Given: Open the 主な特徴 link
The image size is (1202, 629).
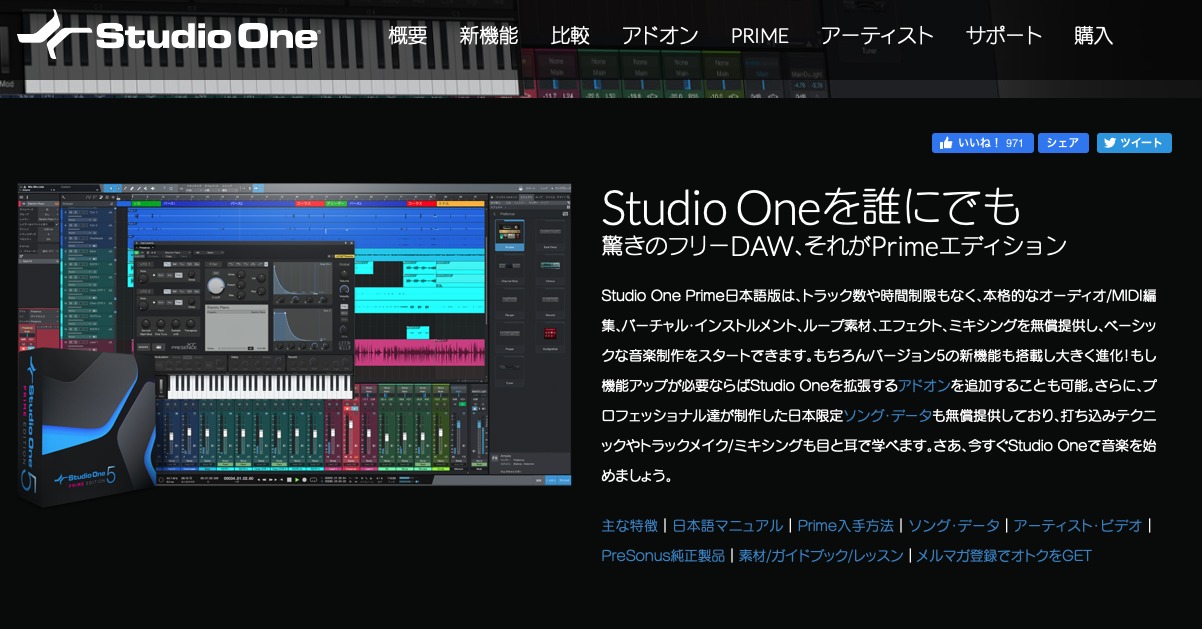Looking at the screenshot, I should (x=629, y=525).
